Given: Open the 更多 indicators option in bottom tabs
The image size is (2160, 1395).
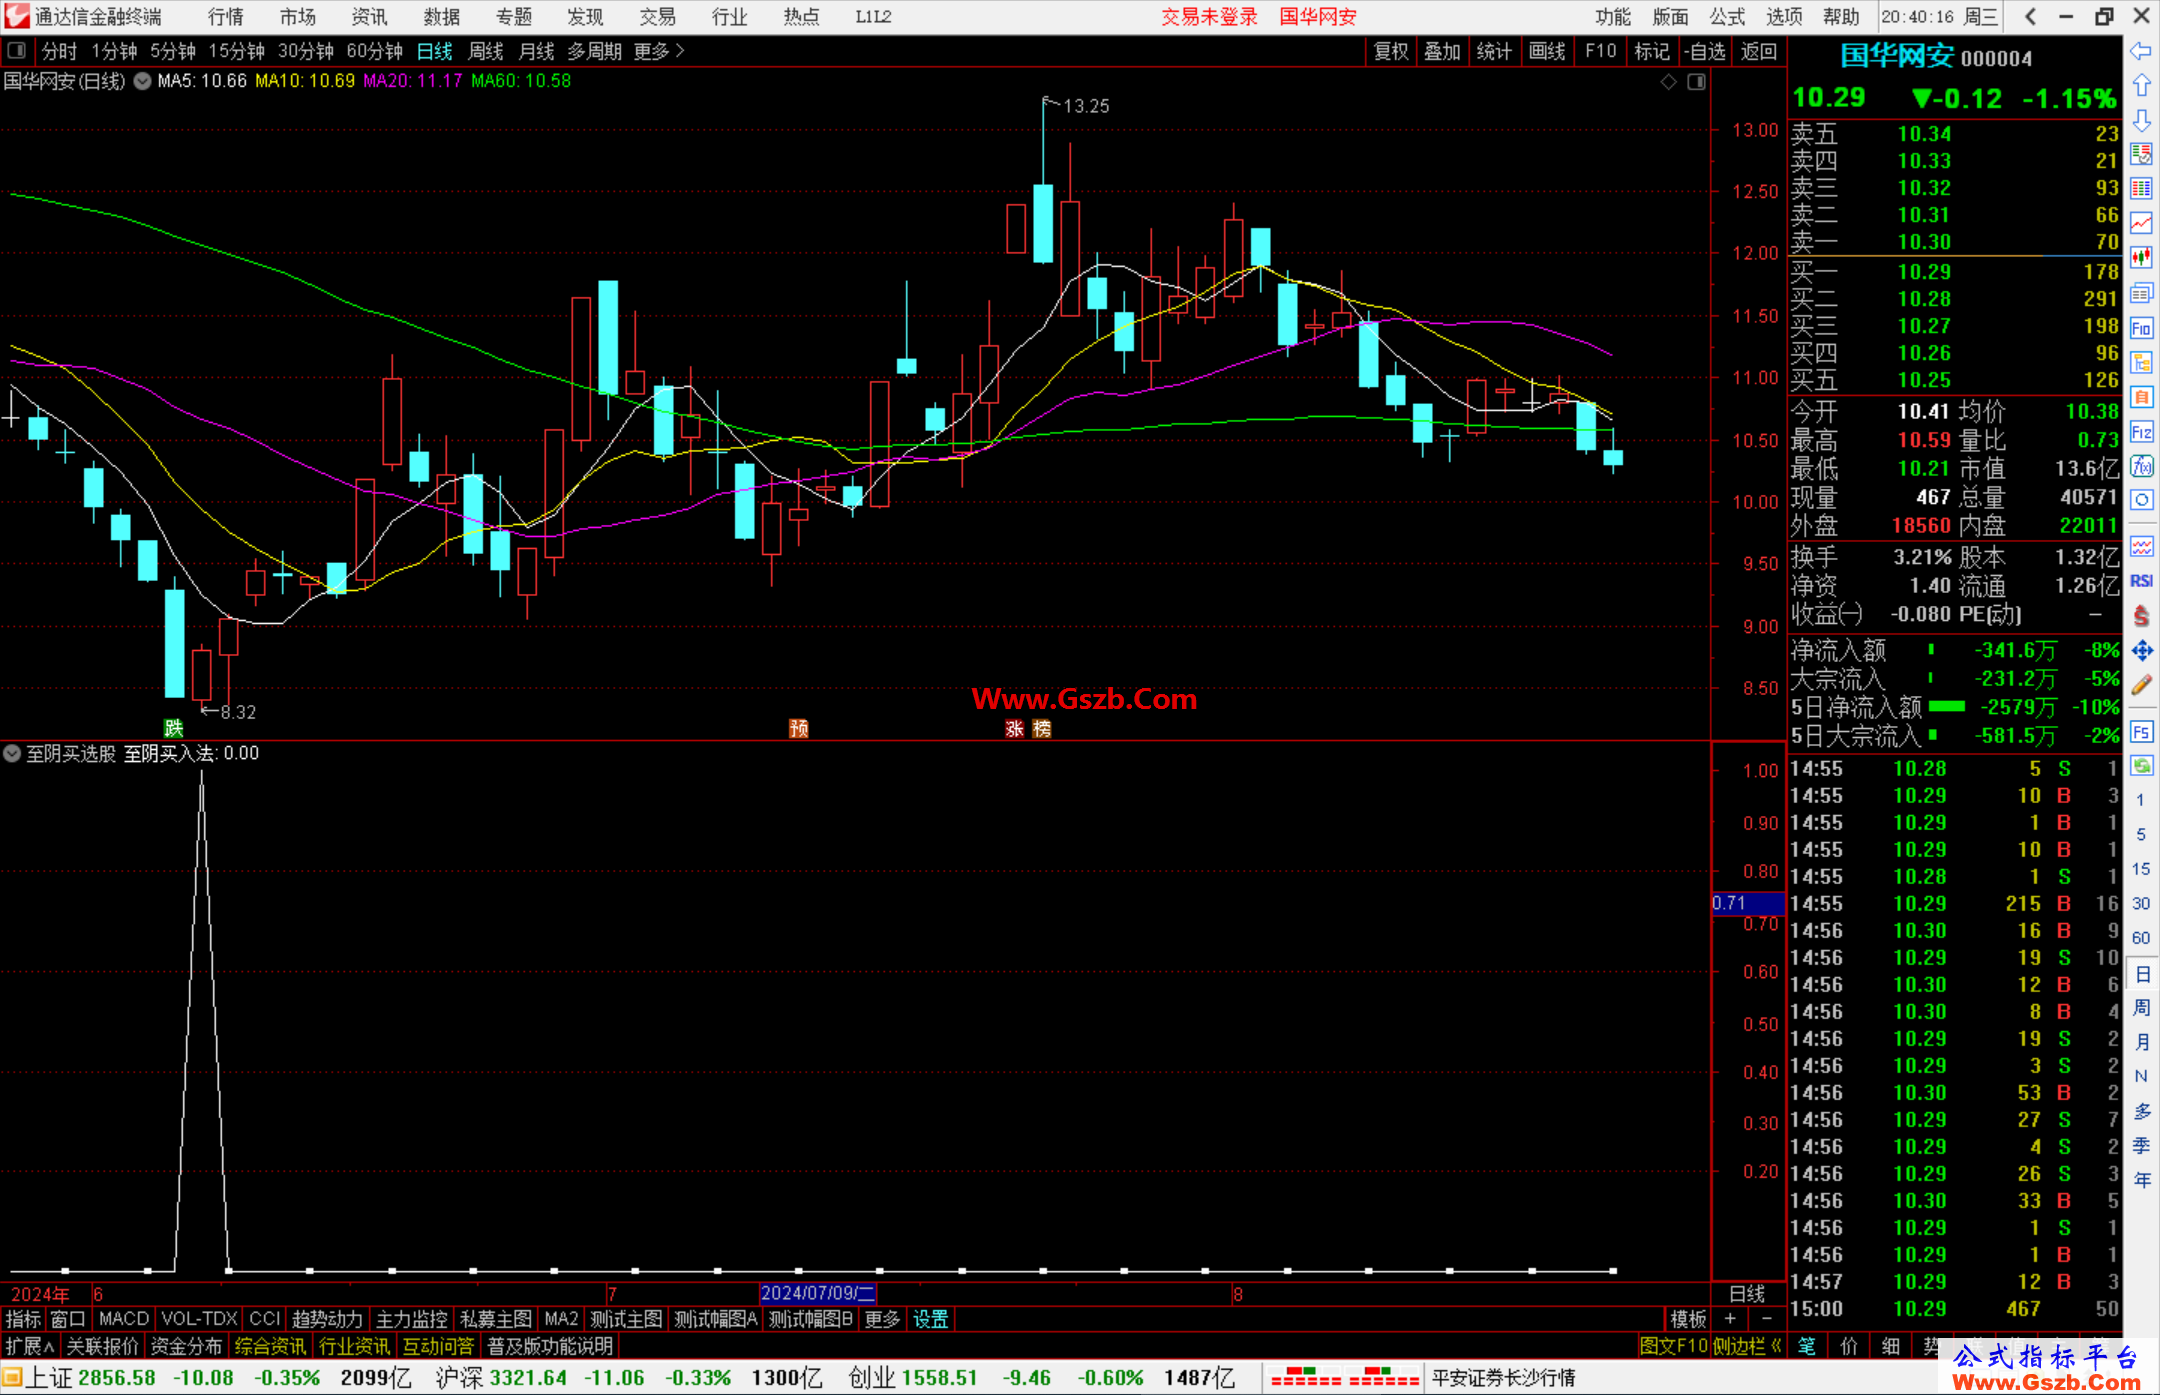Looking at the screenshot, I should coord(882,1319).
